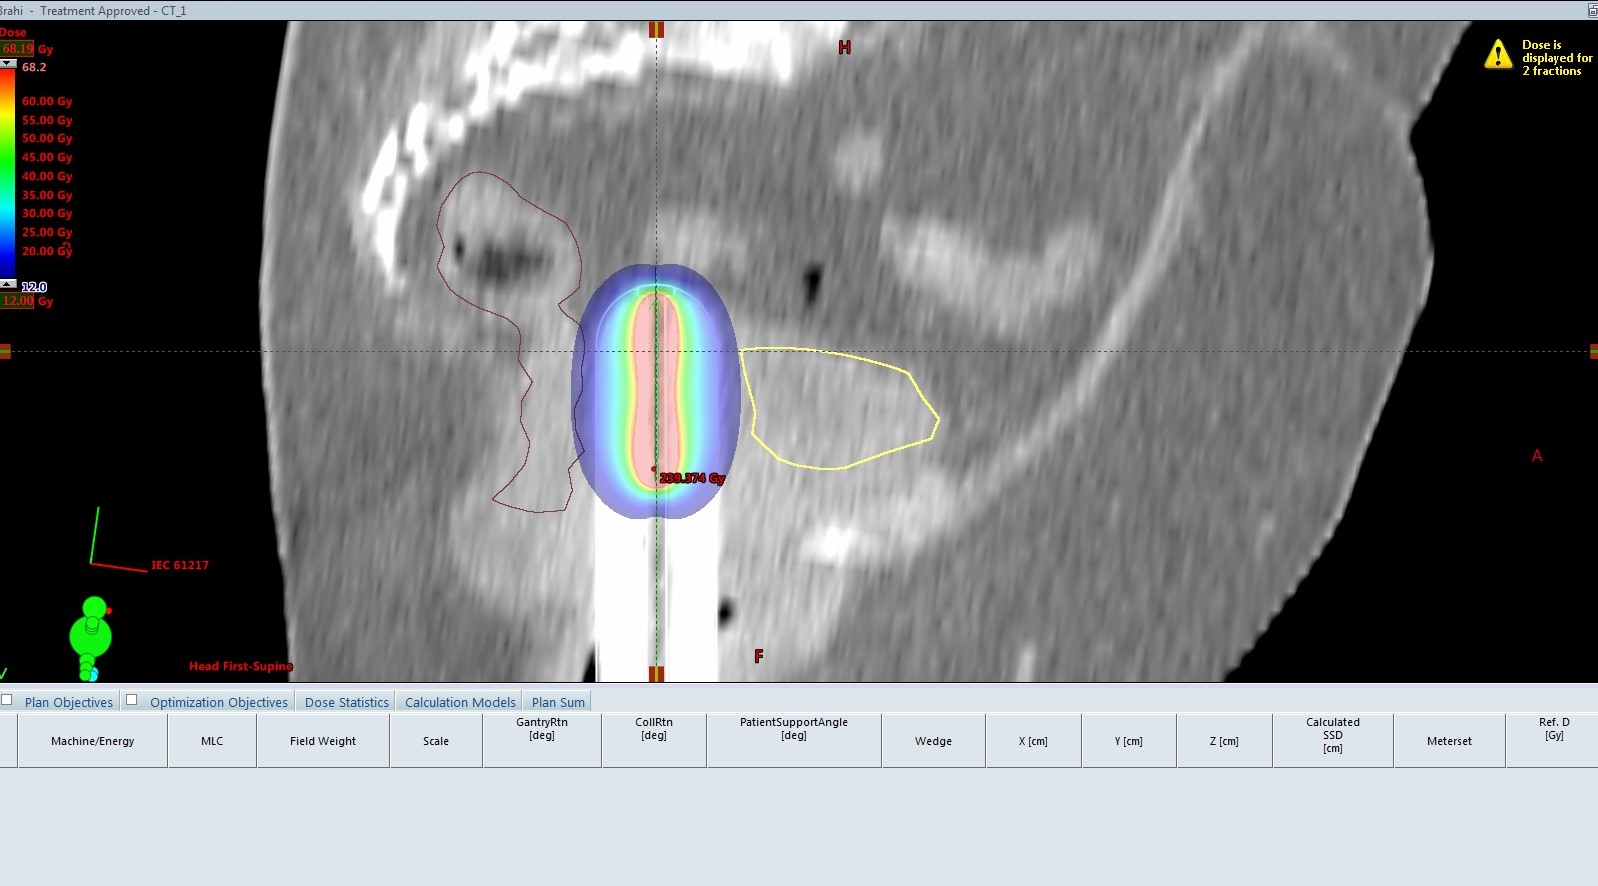The image size is (1598, 886).
Task: Click the bottom plane handle on the vertical crosshair
Action: pos(656,673)
